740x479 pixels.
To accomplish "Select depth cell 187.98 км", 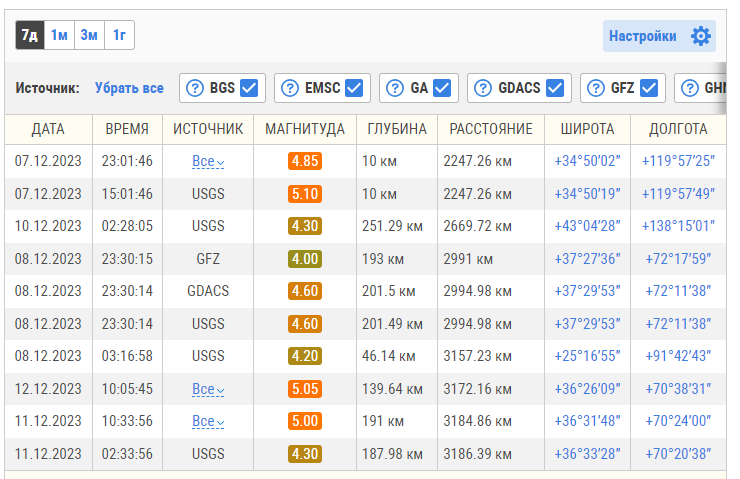I will click(x=392, y=454).
